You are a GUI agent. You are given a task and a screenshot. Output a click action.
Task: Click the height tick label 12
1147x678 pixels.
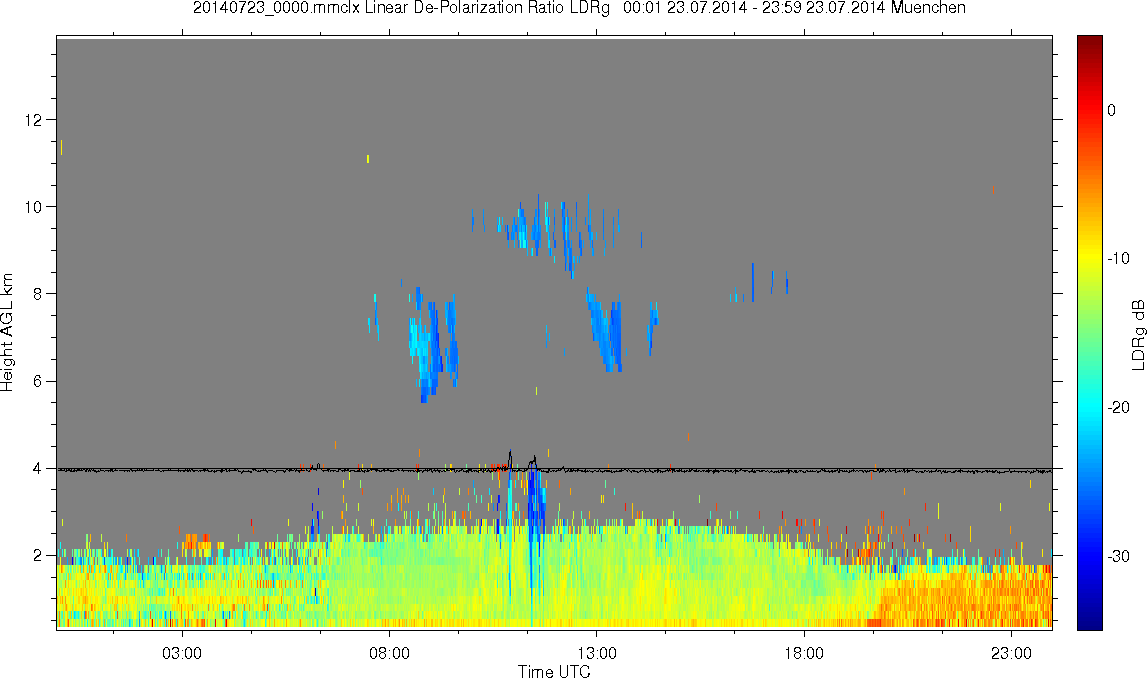[33, 119]
